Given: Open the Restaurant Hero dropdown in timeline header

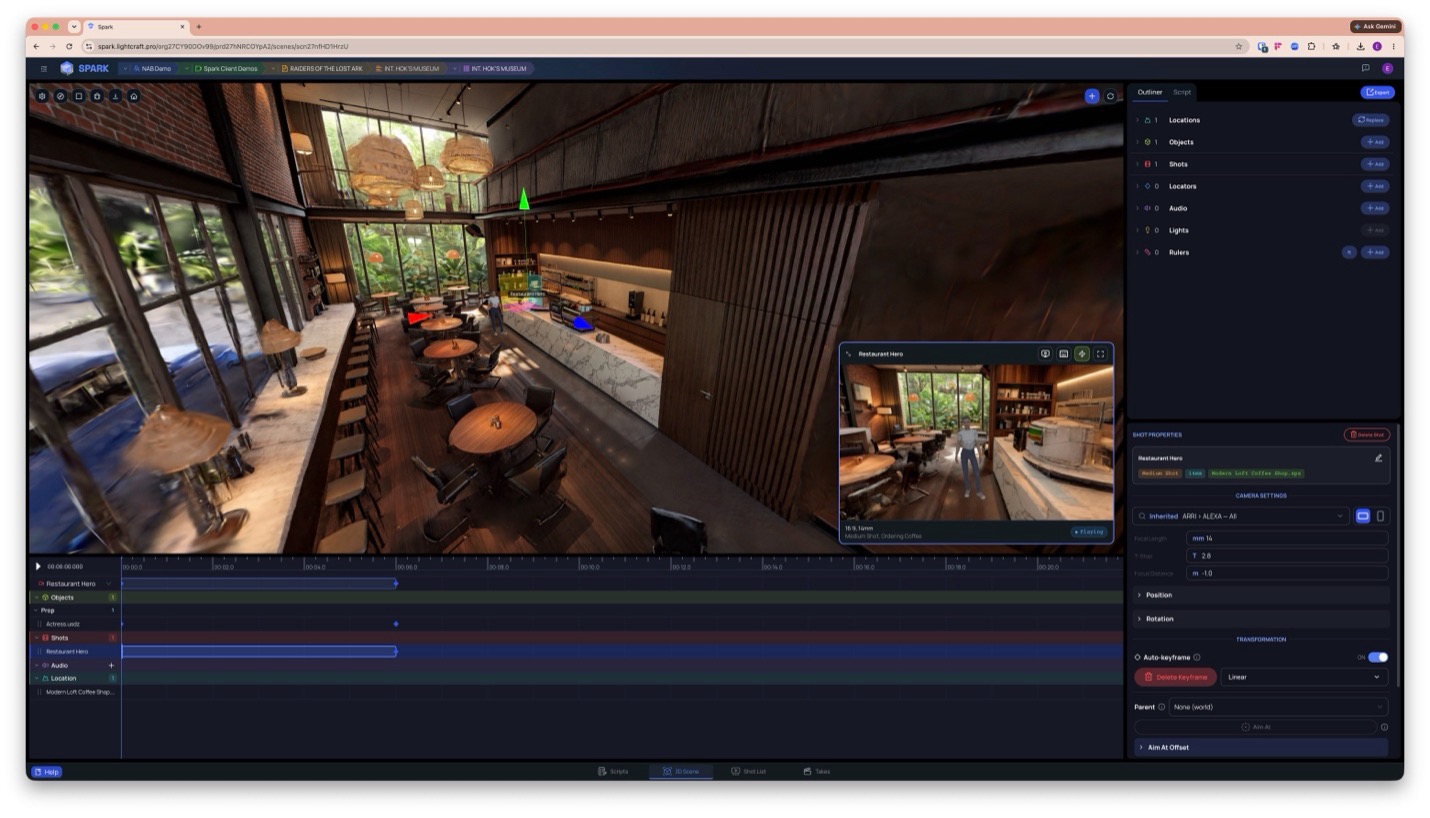Looking at the screenshot, I should click(108, 584).
